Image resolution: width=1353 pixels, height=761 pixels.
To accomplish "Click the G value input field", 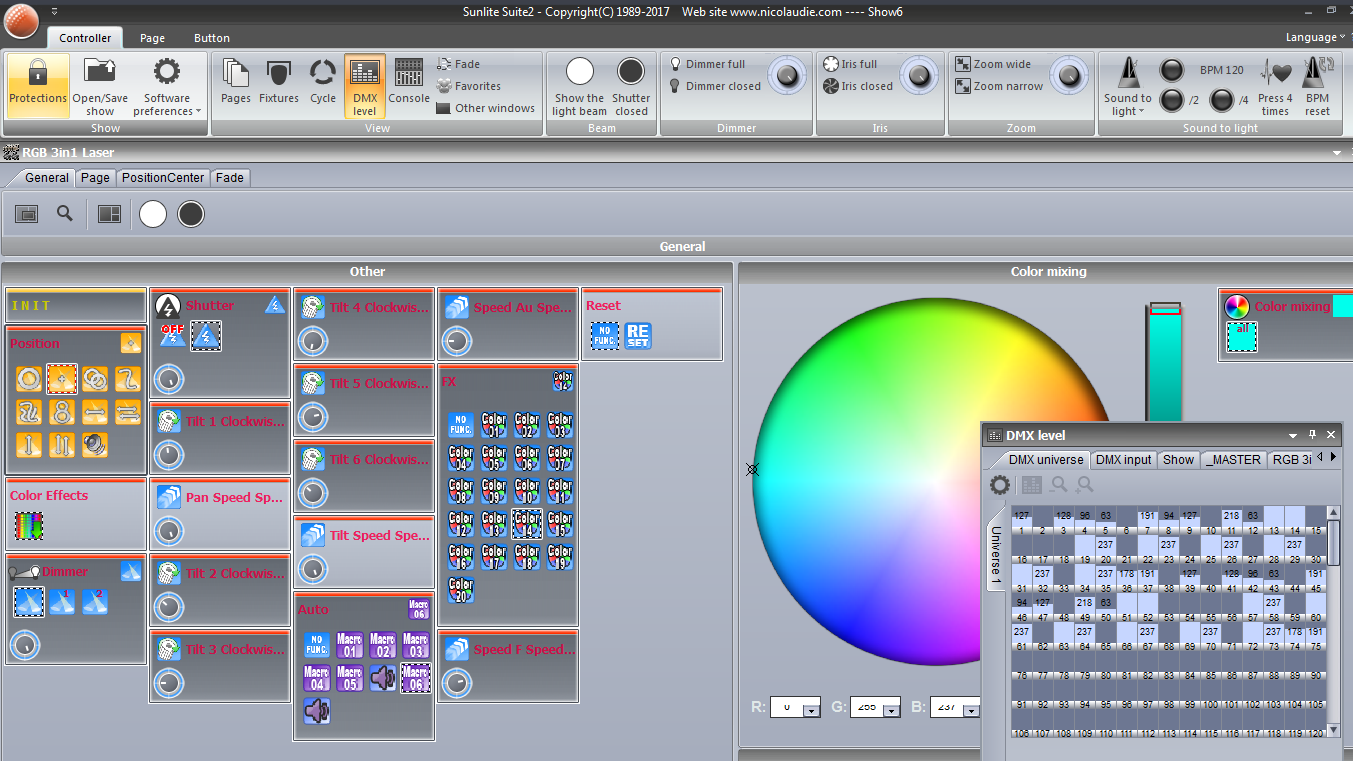I will (x=868, y=707).
